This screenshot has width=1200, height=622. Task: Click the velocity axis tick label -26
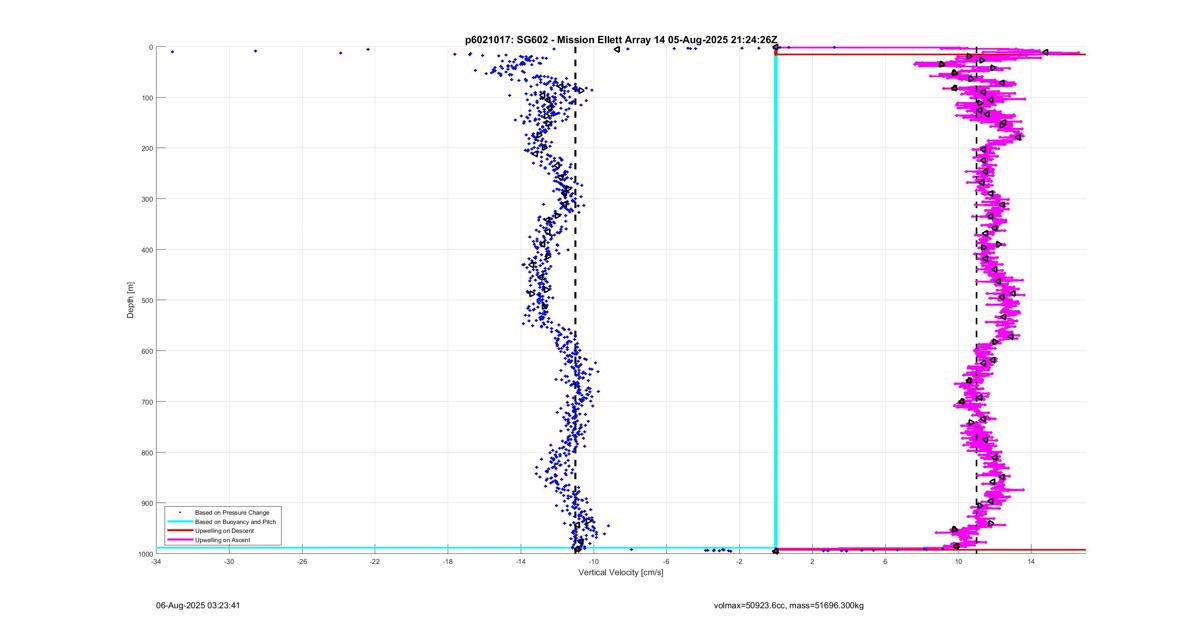coord(302,562)
